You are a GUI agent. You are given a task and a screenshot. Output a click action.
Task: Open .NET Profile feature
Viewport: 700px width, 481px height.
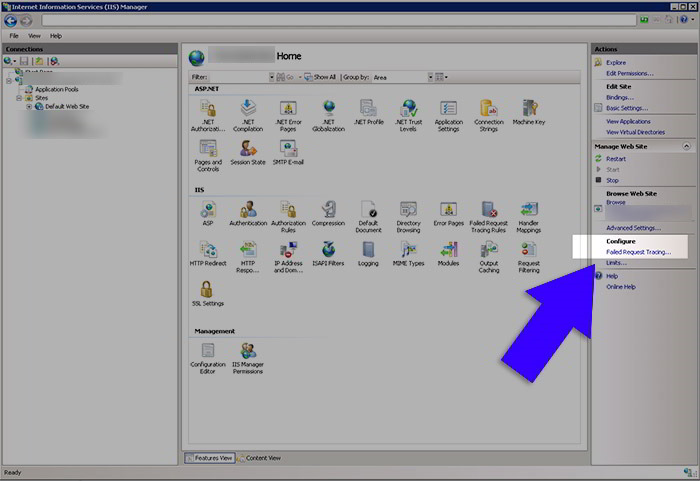point(368,112)
